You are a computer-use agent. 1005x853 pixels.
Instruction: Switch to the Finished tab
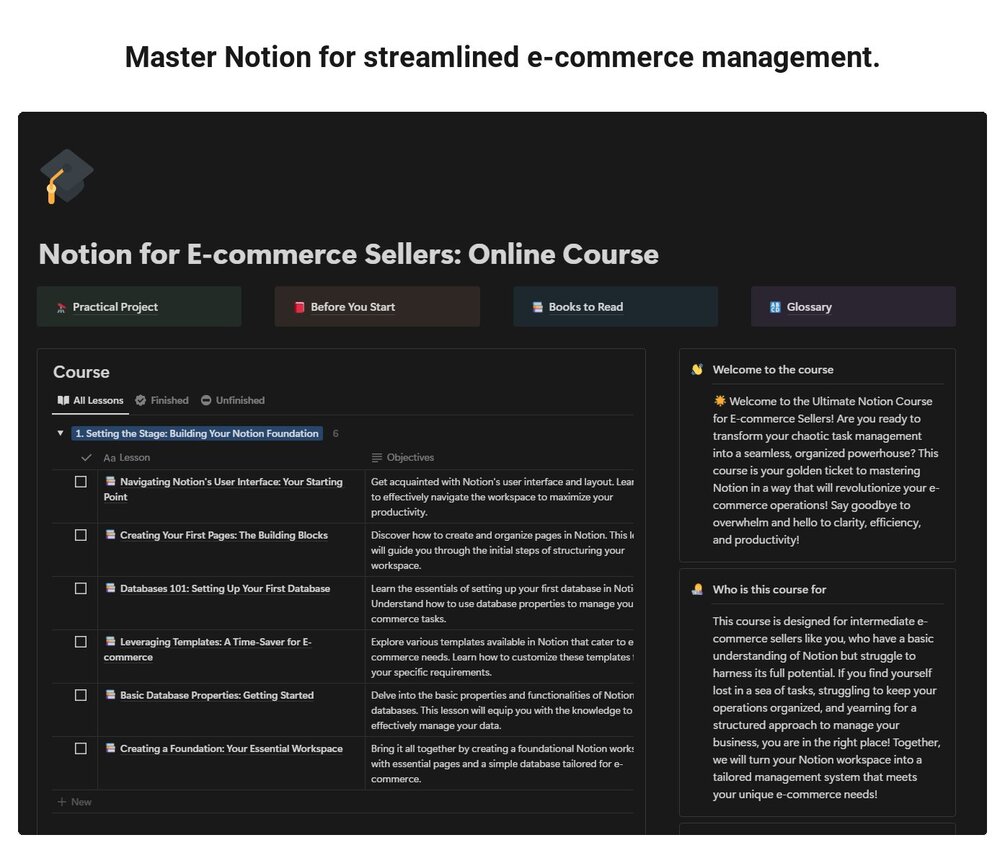[x=162, y=401]
